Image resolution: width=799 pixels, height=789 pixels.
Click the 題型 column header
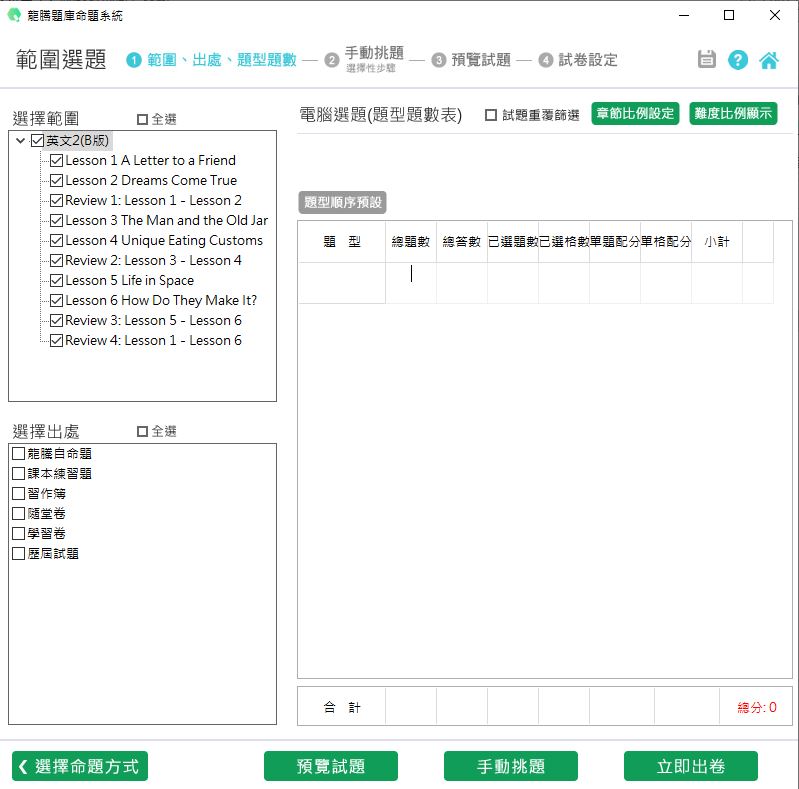(341, 242)
